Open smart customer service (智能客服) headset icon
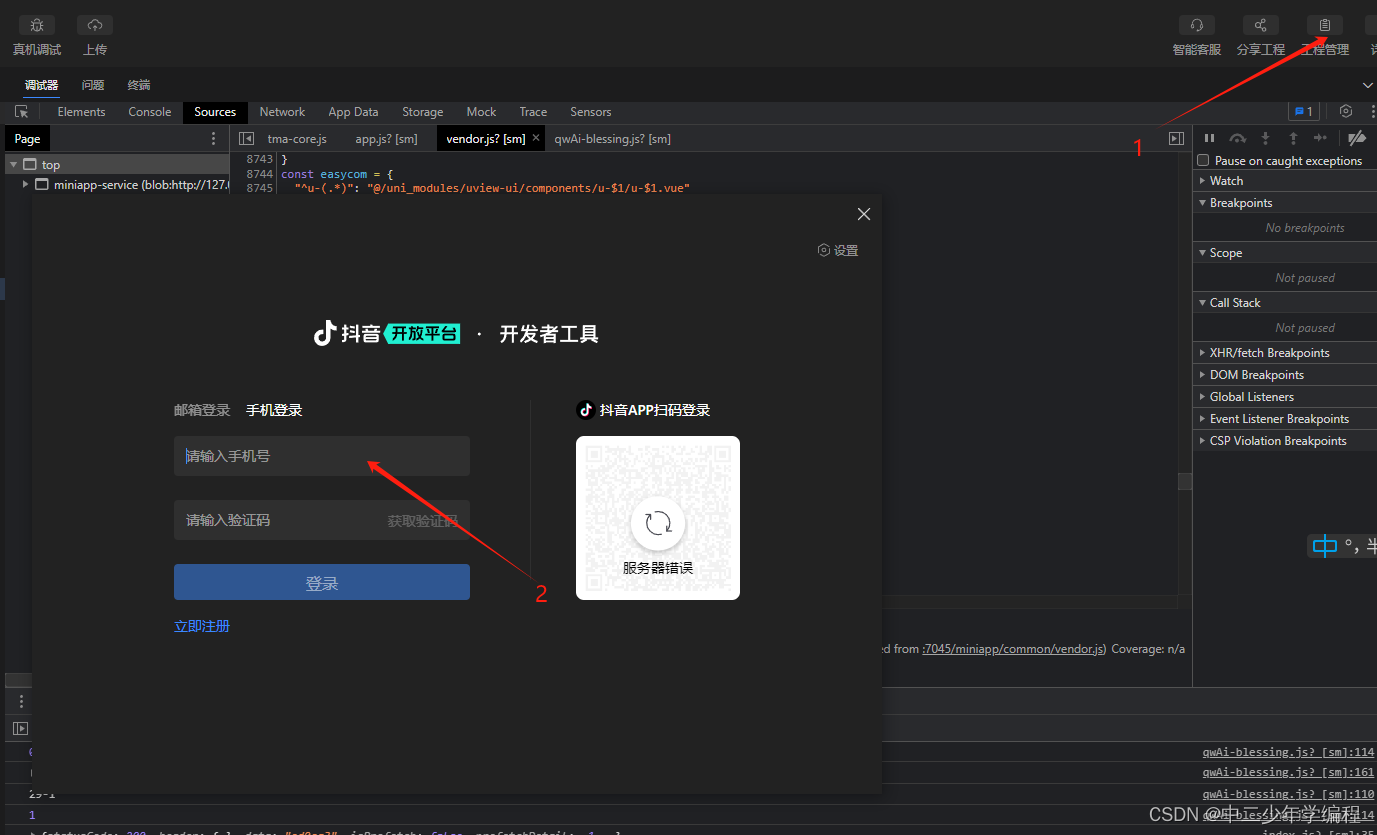Screen dimensions: 1377x835 pyautogui.click(x=1197, y=25)
